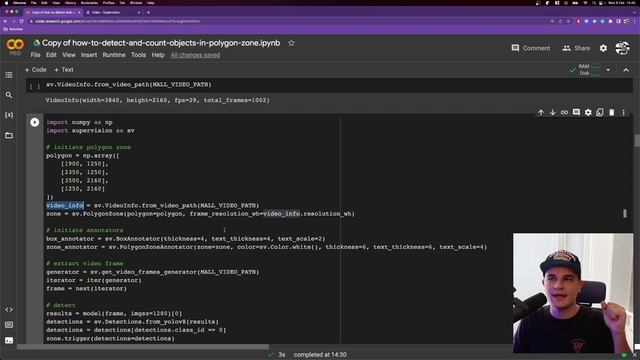This screenshot has width=640, height=360.
Task: Collapse the Colab header with chevron
Action: 626,70
